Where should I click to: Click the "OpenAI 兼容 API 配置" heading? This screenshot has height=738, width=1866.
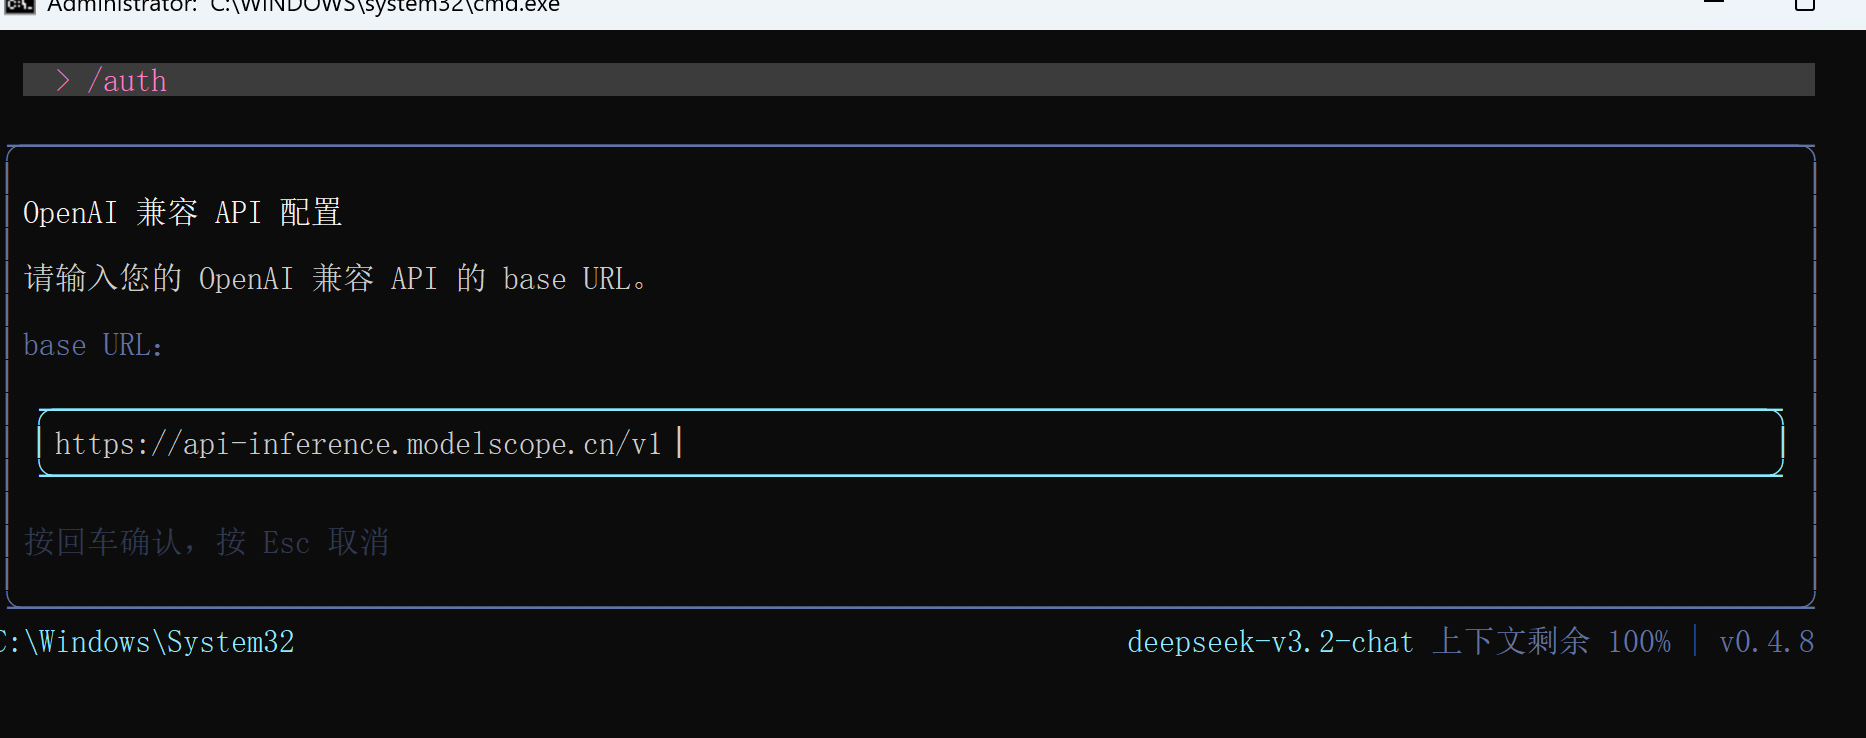[x=182, y=212]
